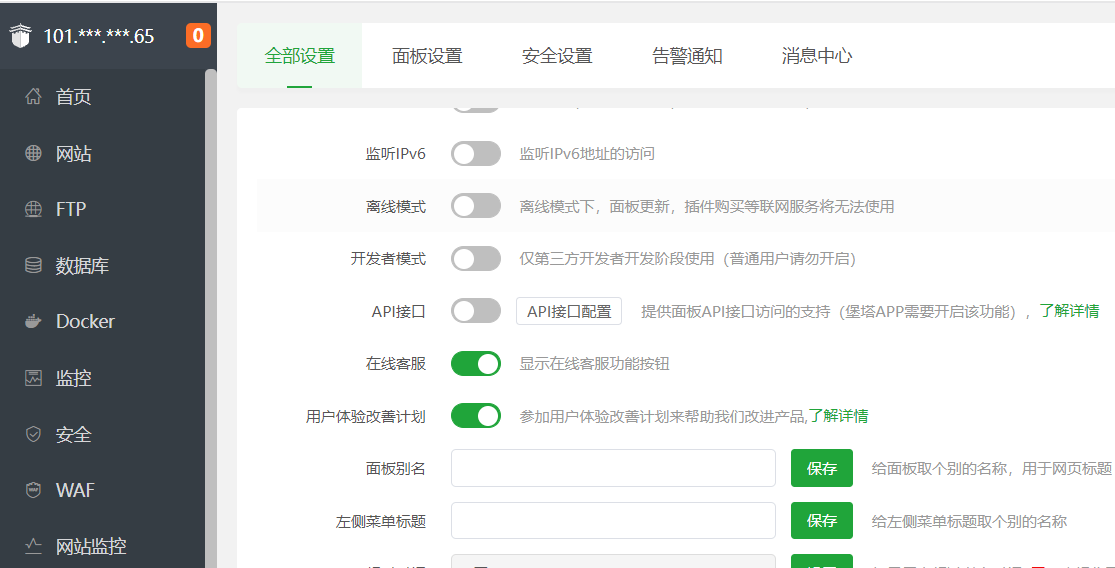
Task: Select the Security shield icon
Action: [34, 434]
